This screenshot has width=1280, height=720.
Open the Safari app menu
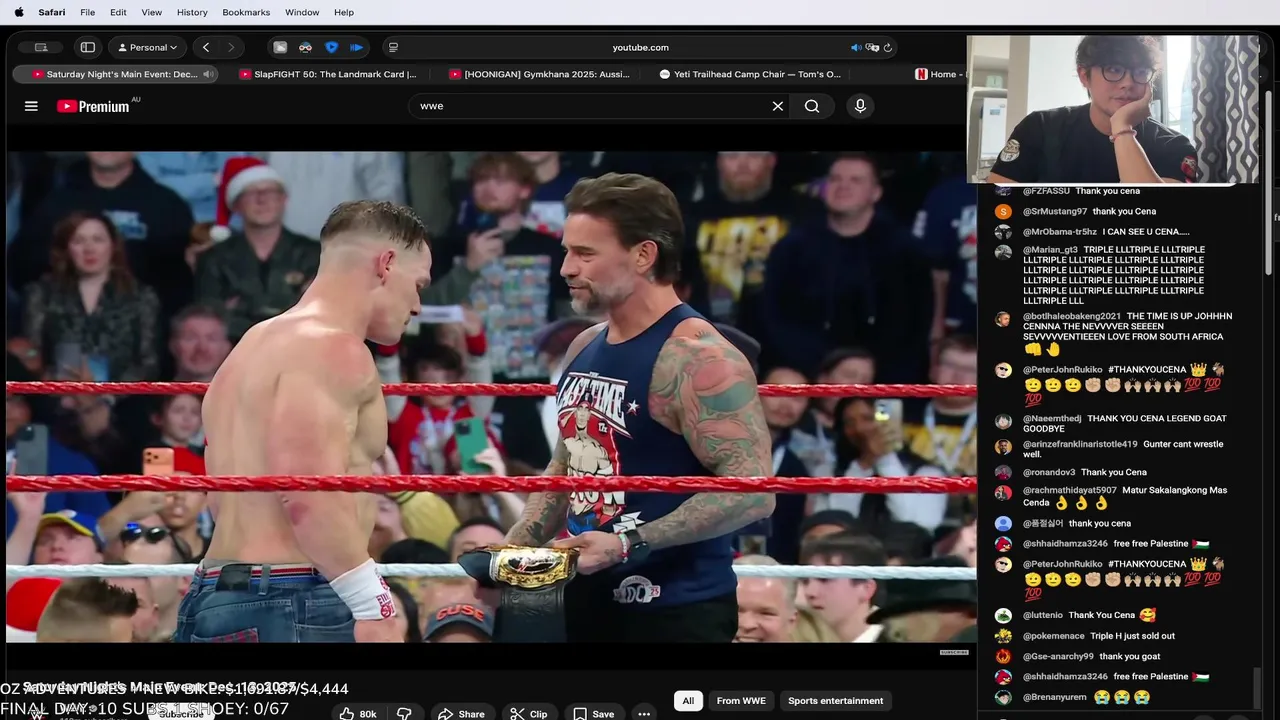(52, 12)
